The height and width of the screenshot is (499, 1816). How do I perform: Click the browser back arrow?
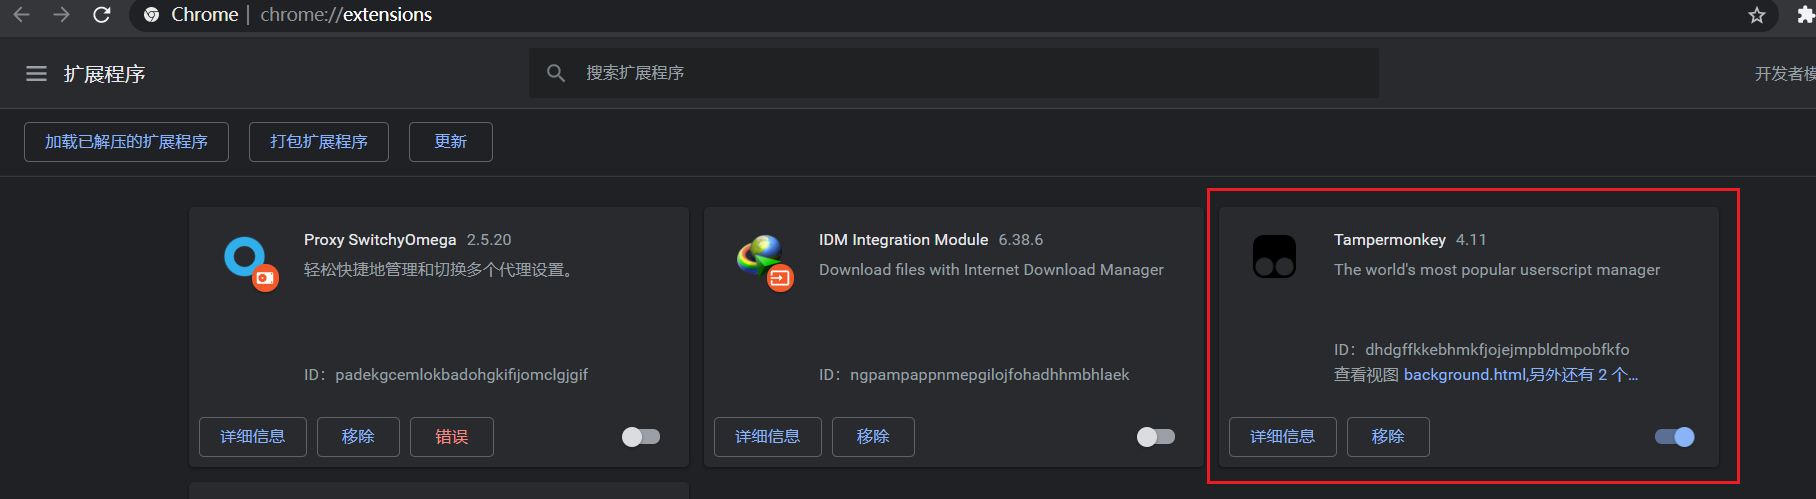[x=21, y=15]
